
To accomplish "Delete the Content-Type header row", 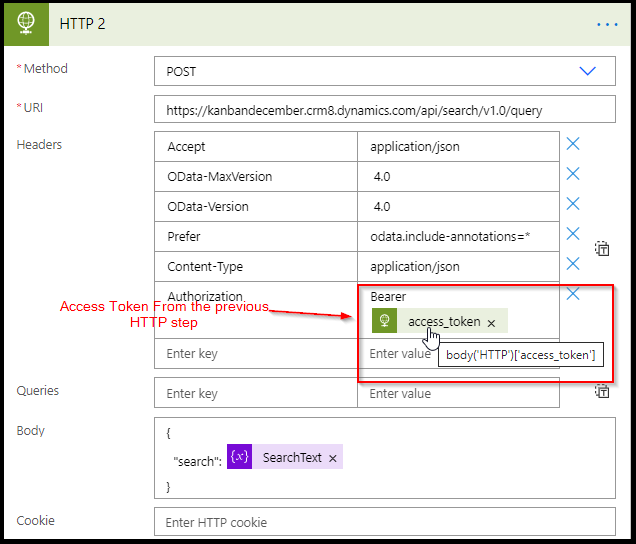I will click(573, 264).
